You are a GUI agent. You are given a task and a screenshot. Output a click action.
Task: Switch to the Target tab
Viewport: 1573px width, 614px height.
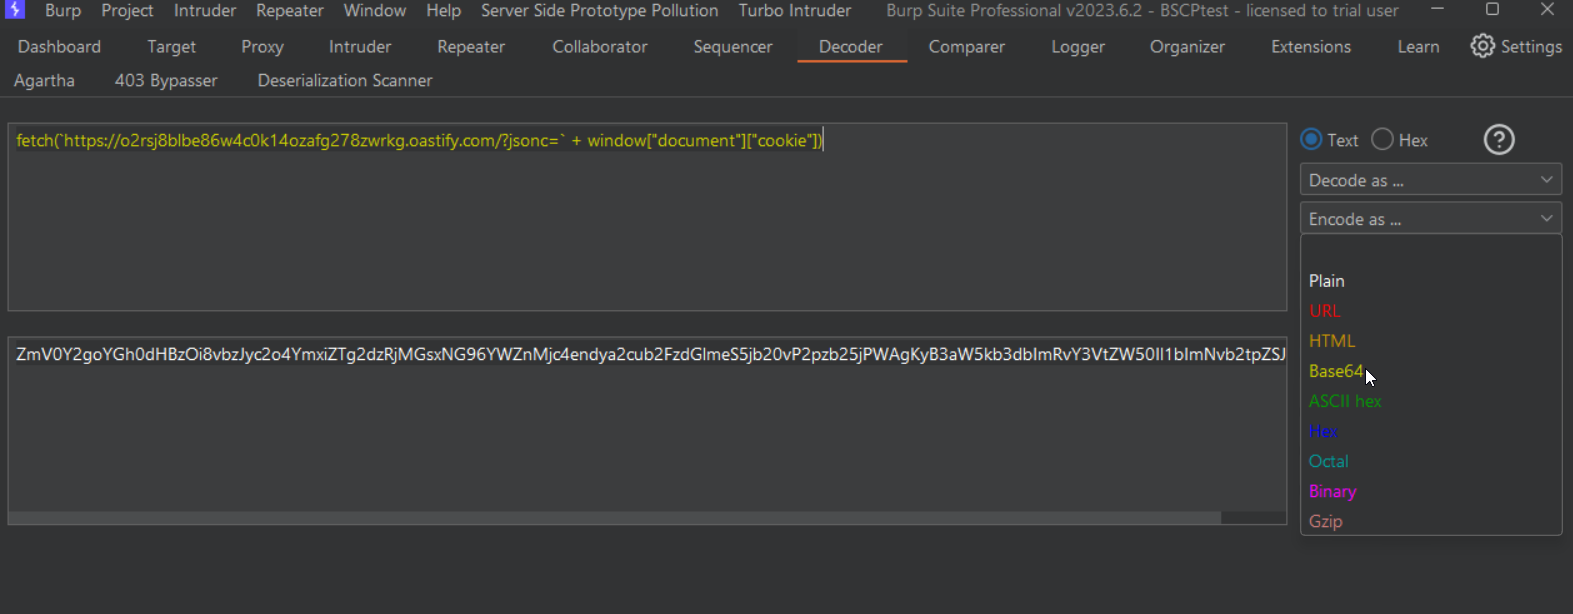click(172, 46)
